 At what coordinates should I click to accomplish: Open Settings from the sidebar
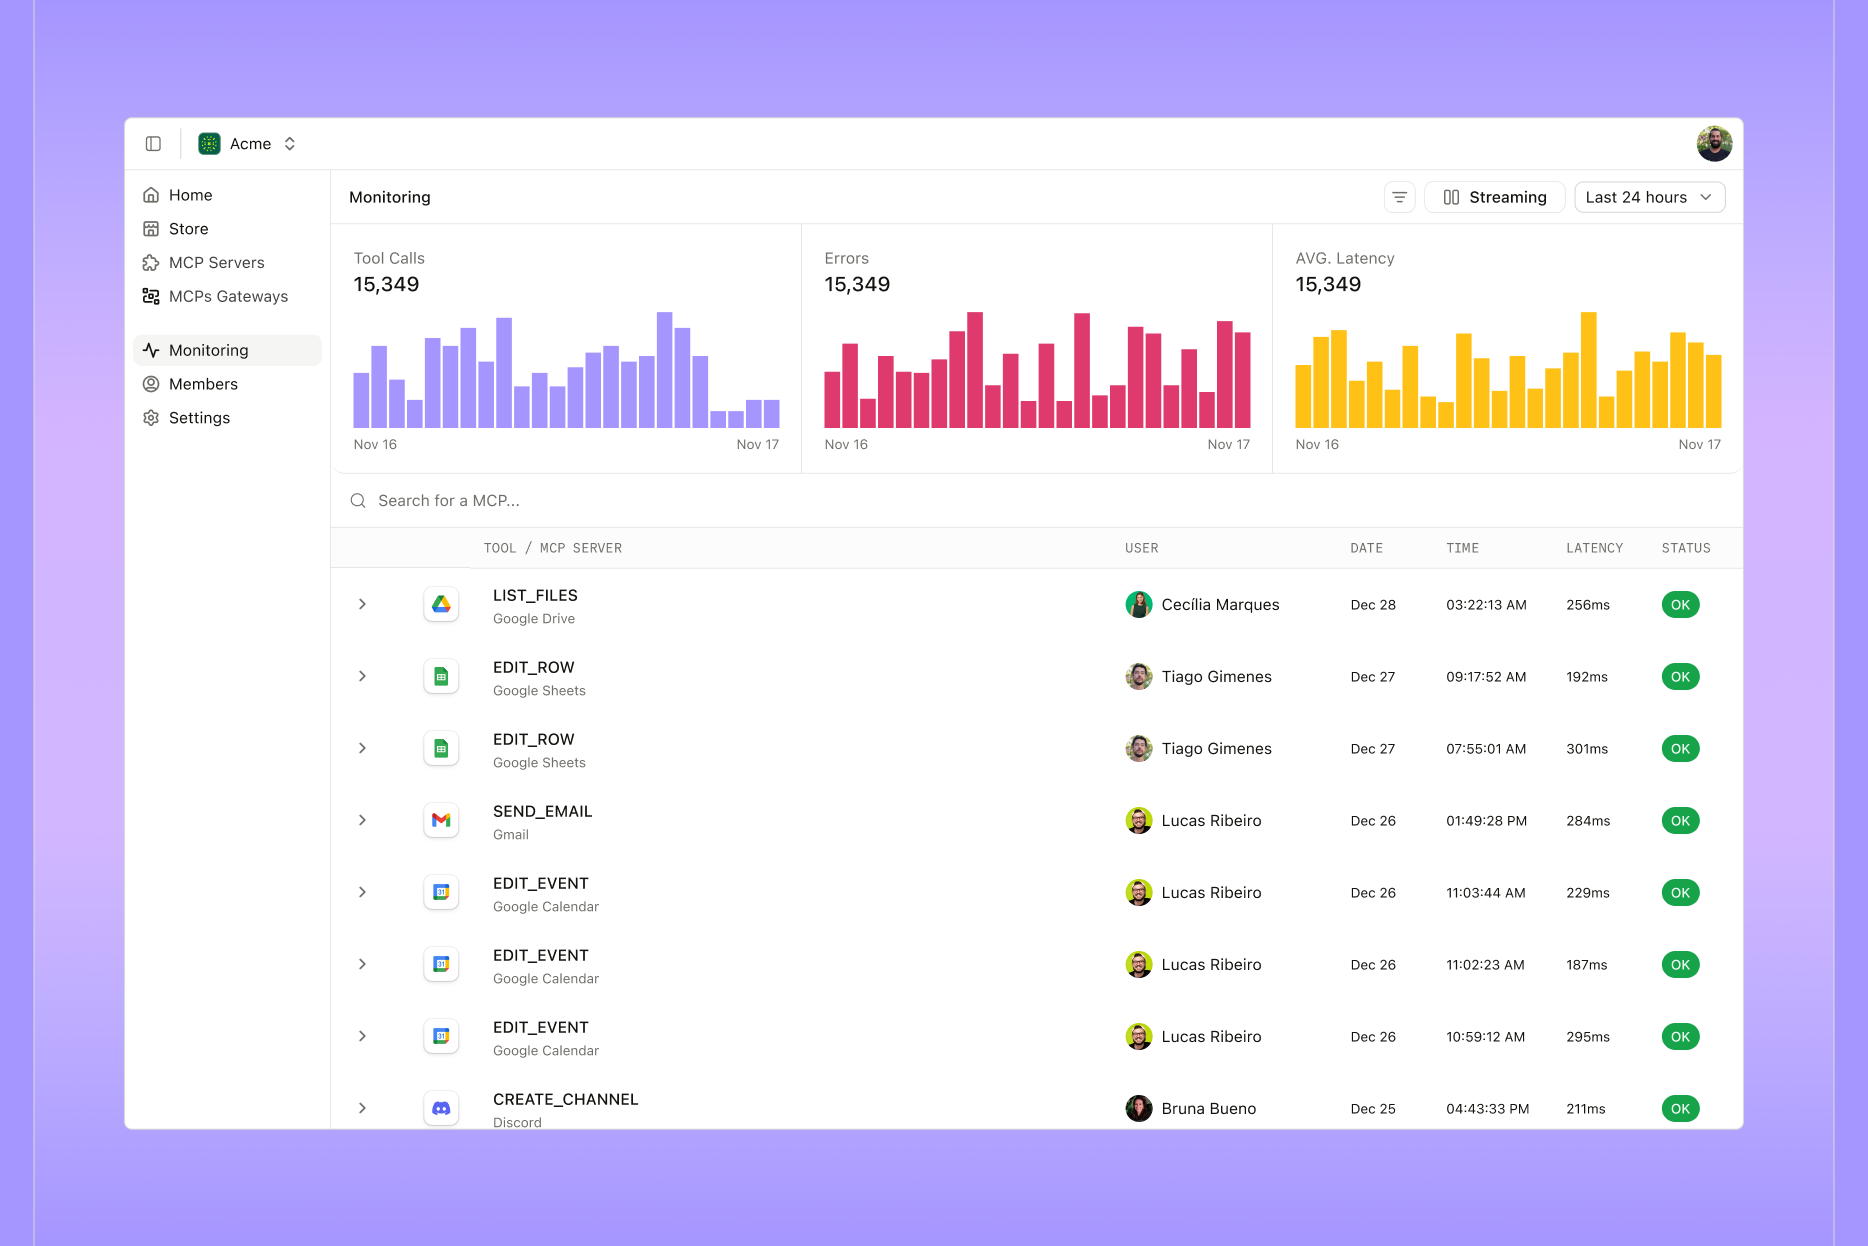199,417
